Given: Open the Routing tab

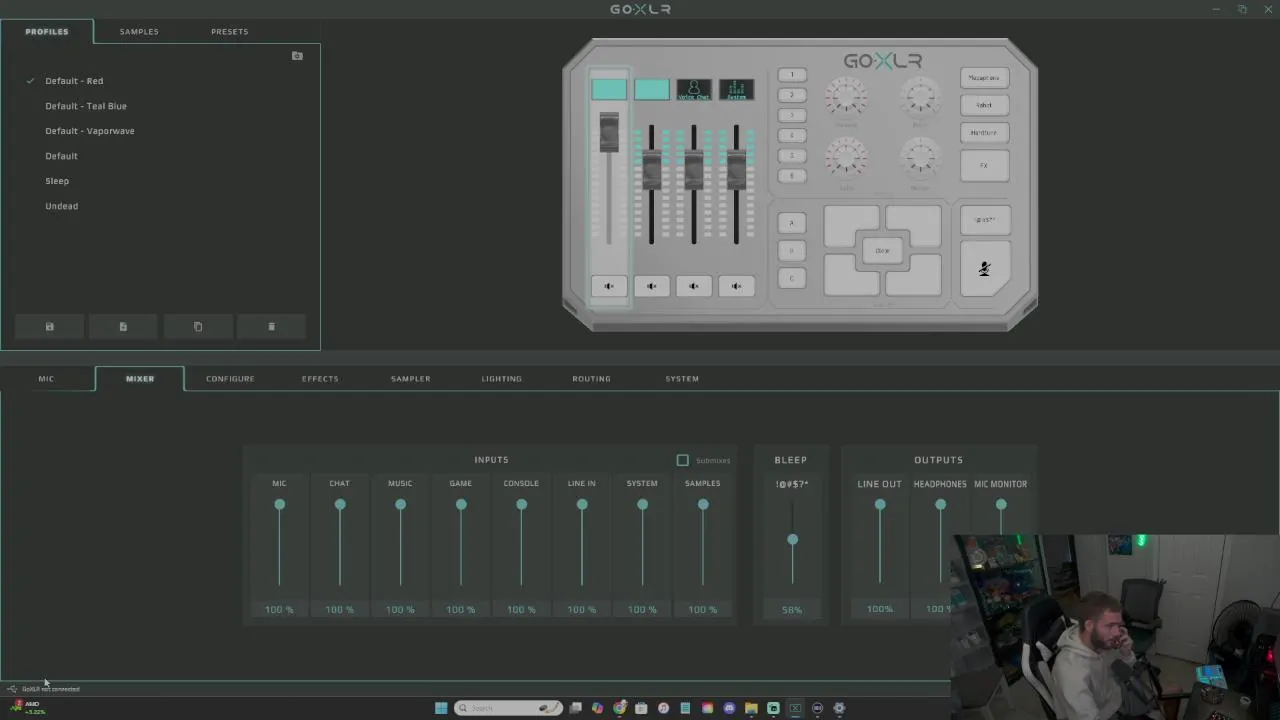Looking at the screenshot, I should click(591, 379).
